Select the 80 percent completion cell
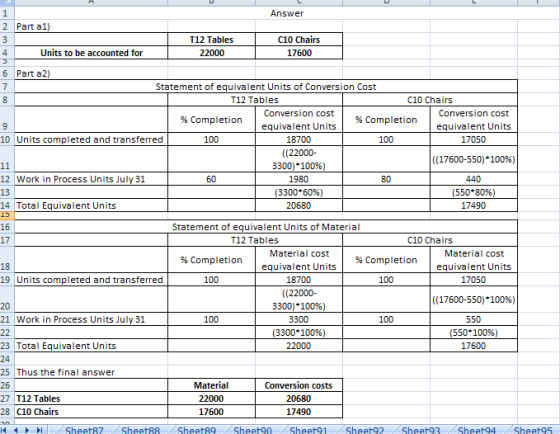The width and height of the screenshot is (560, 434). [x=386, y=179]
